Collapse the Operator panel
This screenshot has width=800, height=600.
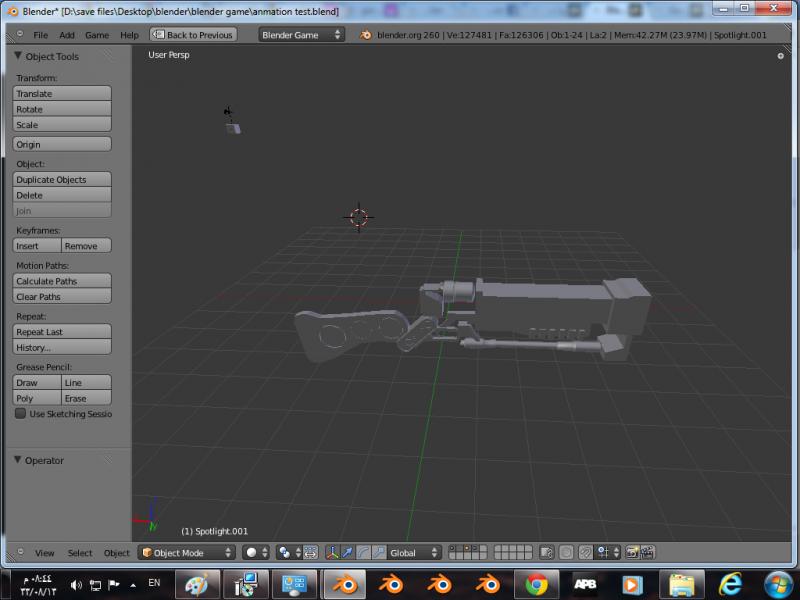coord(18,460)
